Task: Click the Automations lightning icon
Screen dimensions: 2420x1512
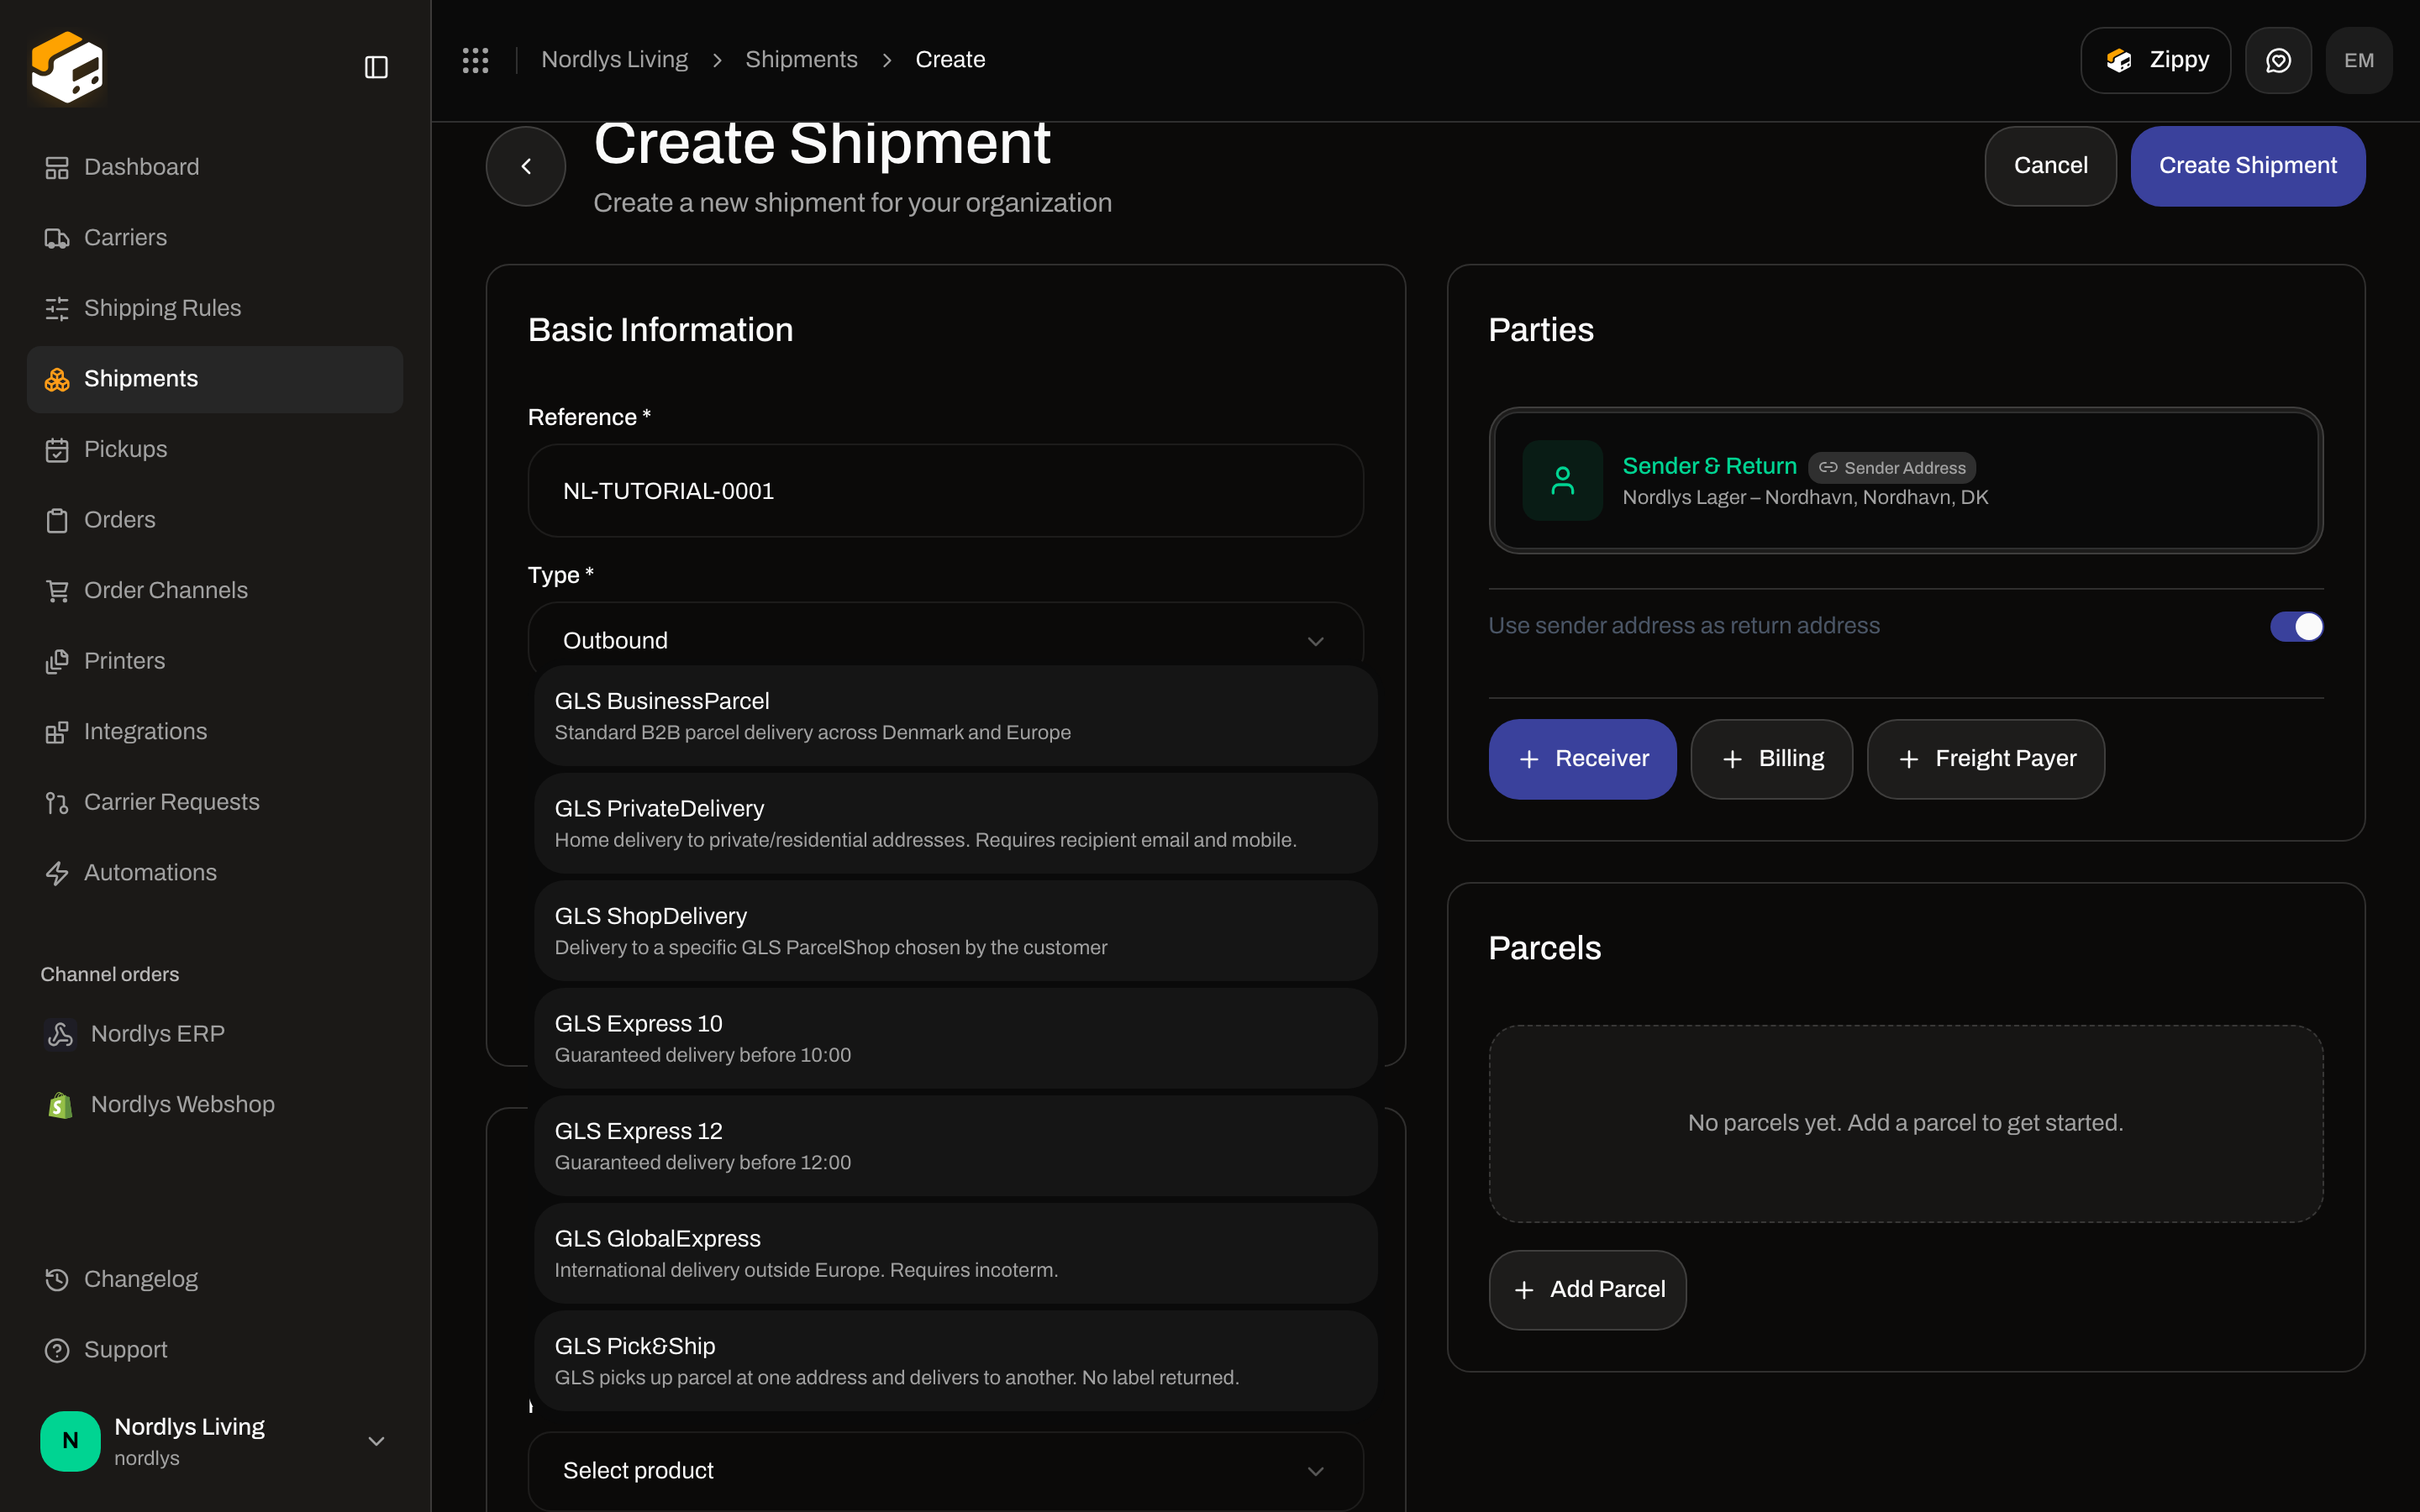Action: (57, 873)
